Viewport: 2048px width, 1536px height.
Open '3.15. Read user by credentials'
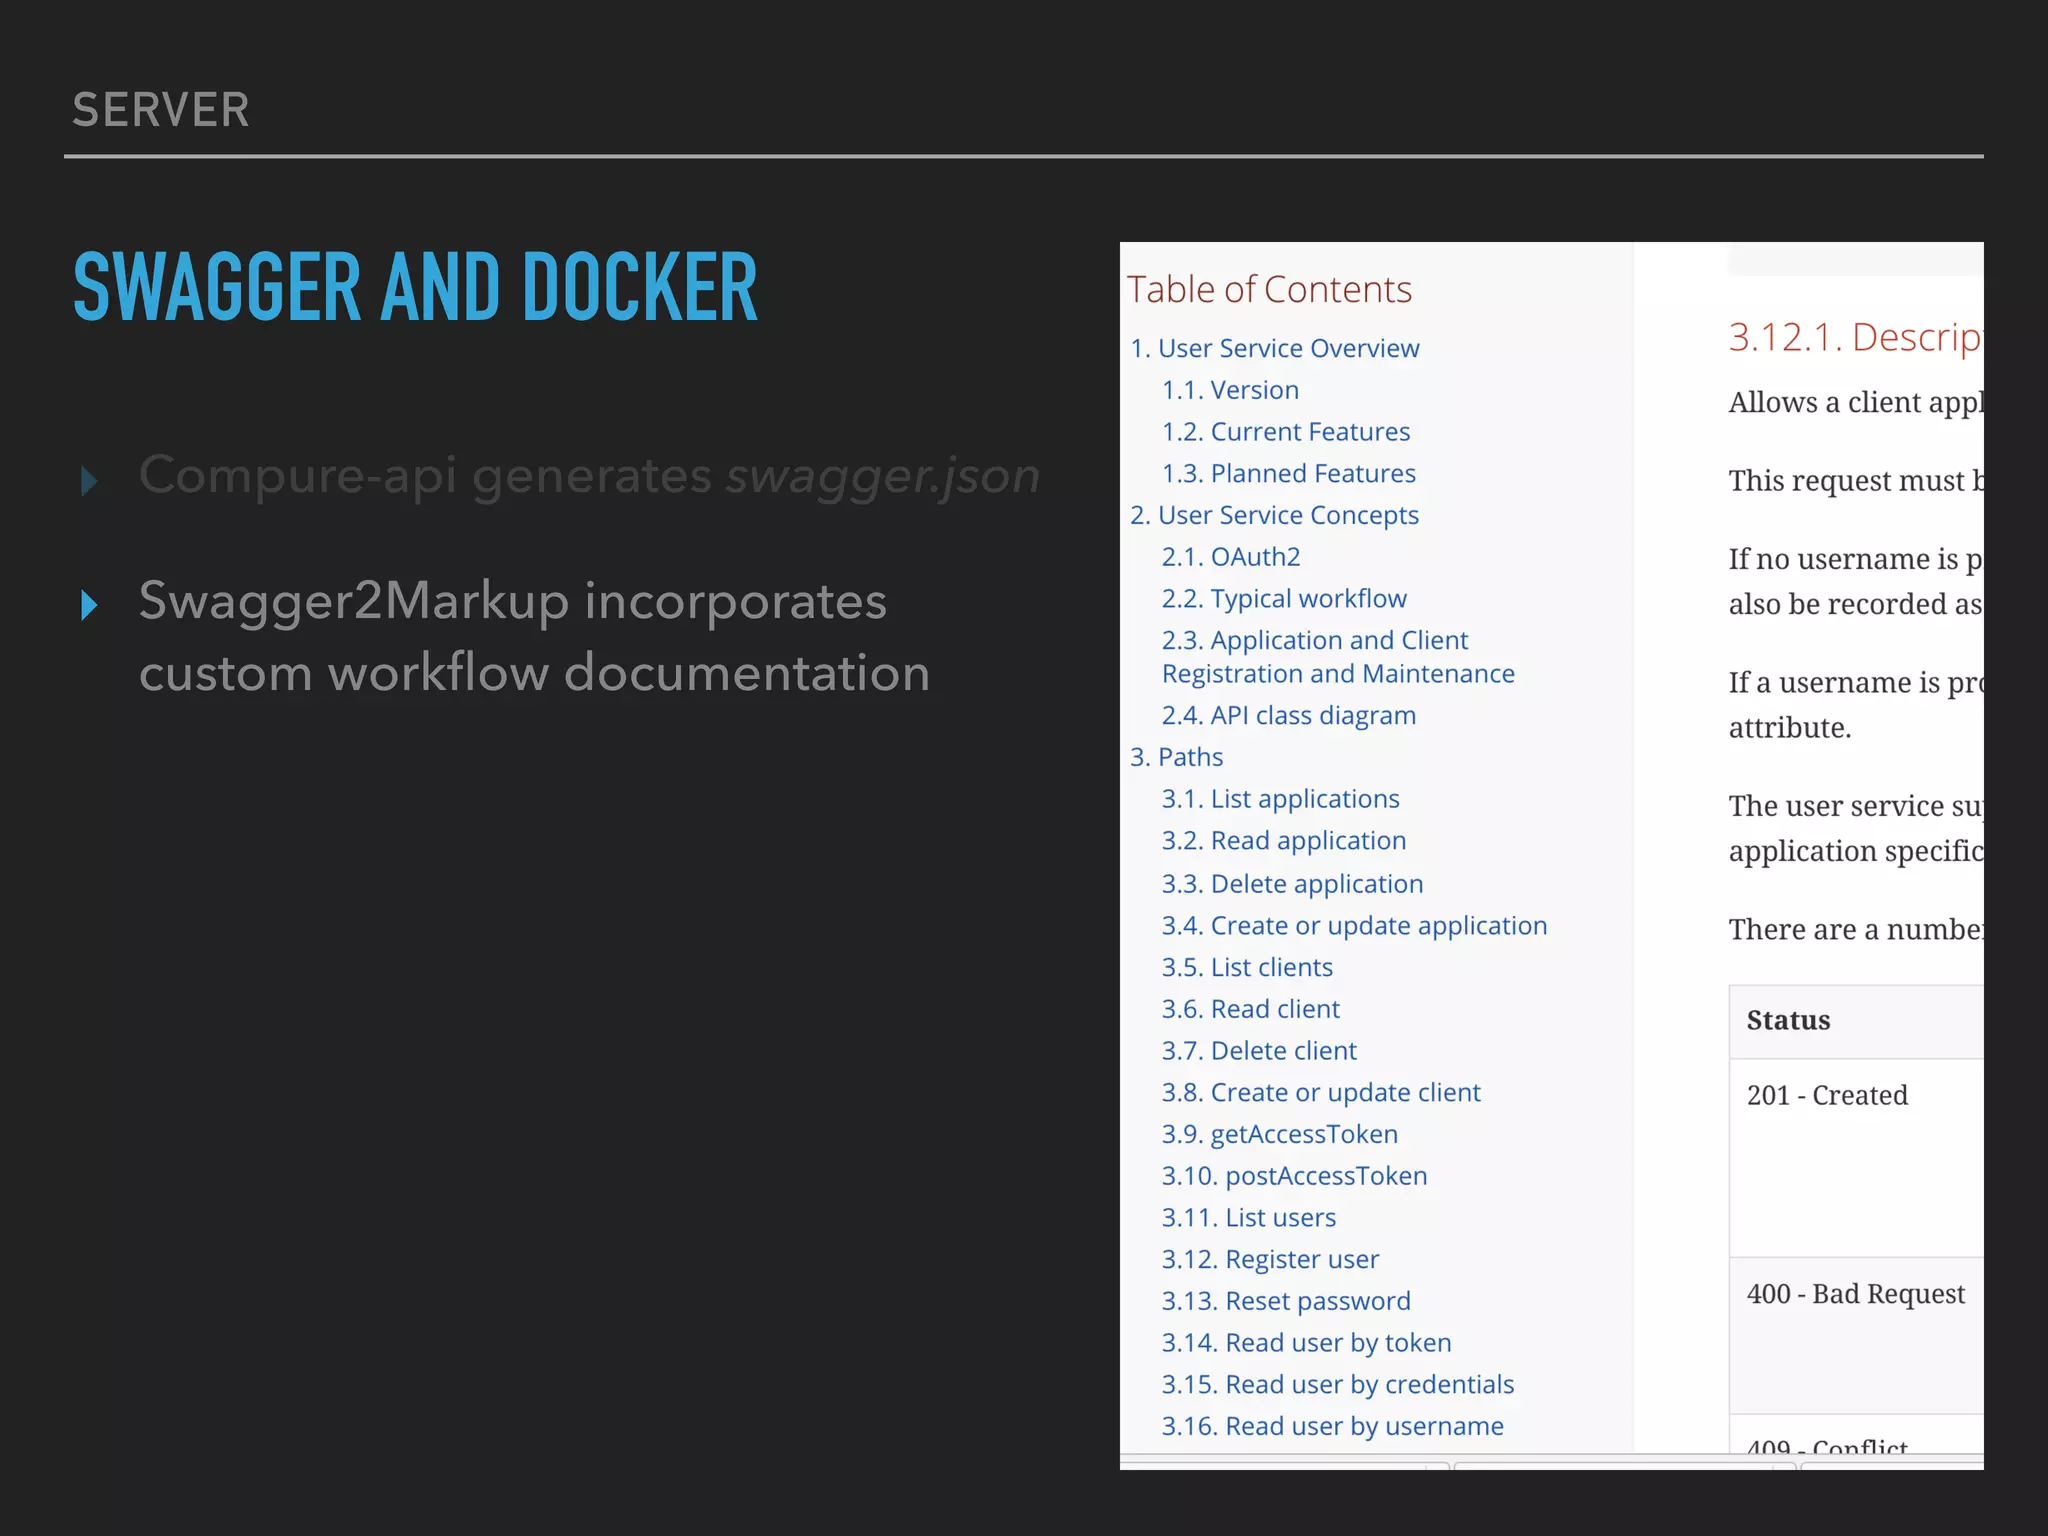[x=1338, y=1385]
